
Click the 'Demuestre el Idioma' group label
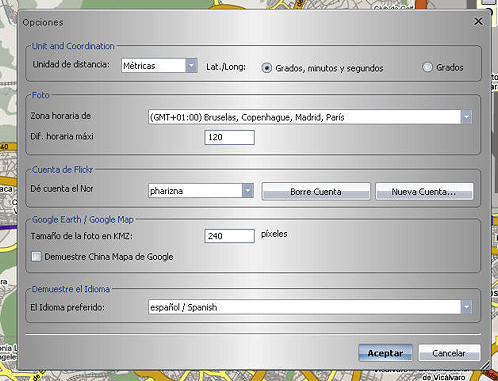[71, 289]
